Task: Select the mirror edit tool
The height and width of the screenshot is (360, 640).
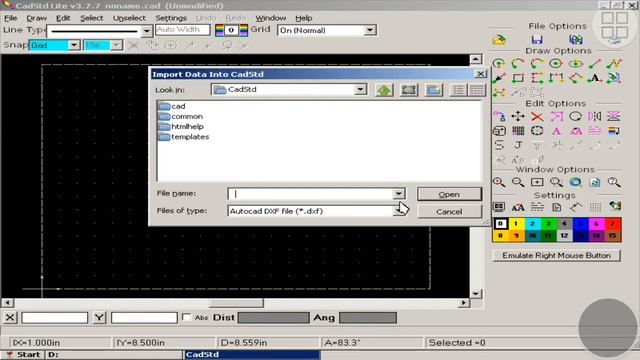Action: coord(595,116)
